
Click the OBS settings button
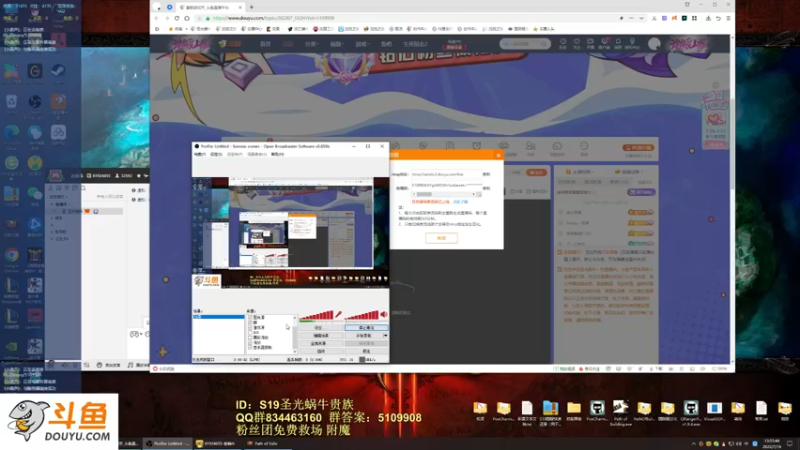tap(321, 328)
